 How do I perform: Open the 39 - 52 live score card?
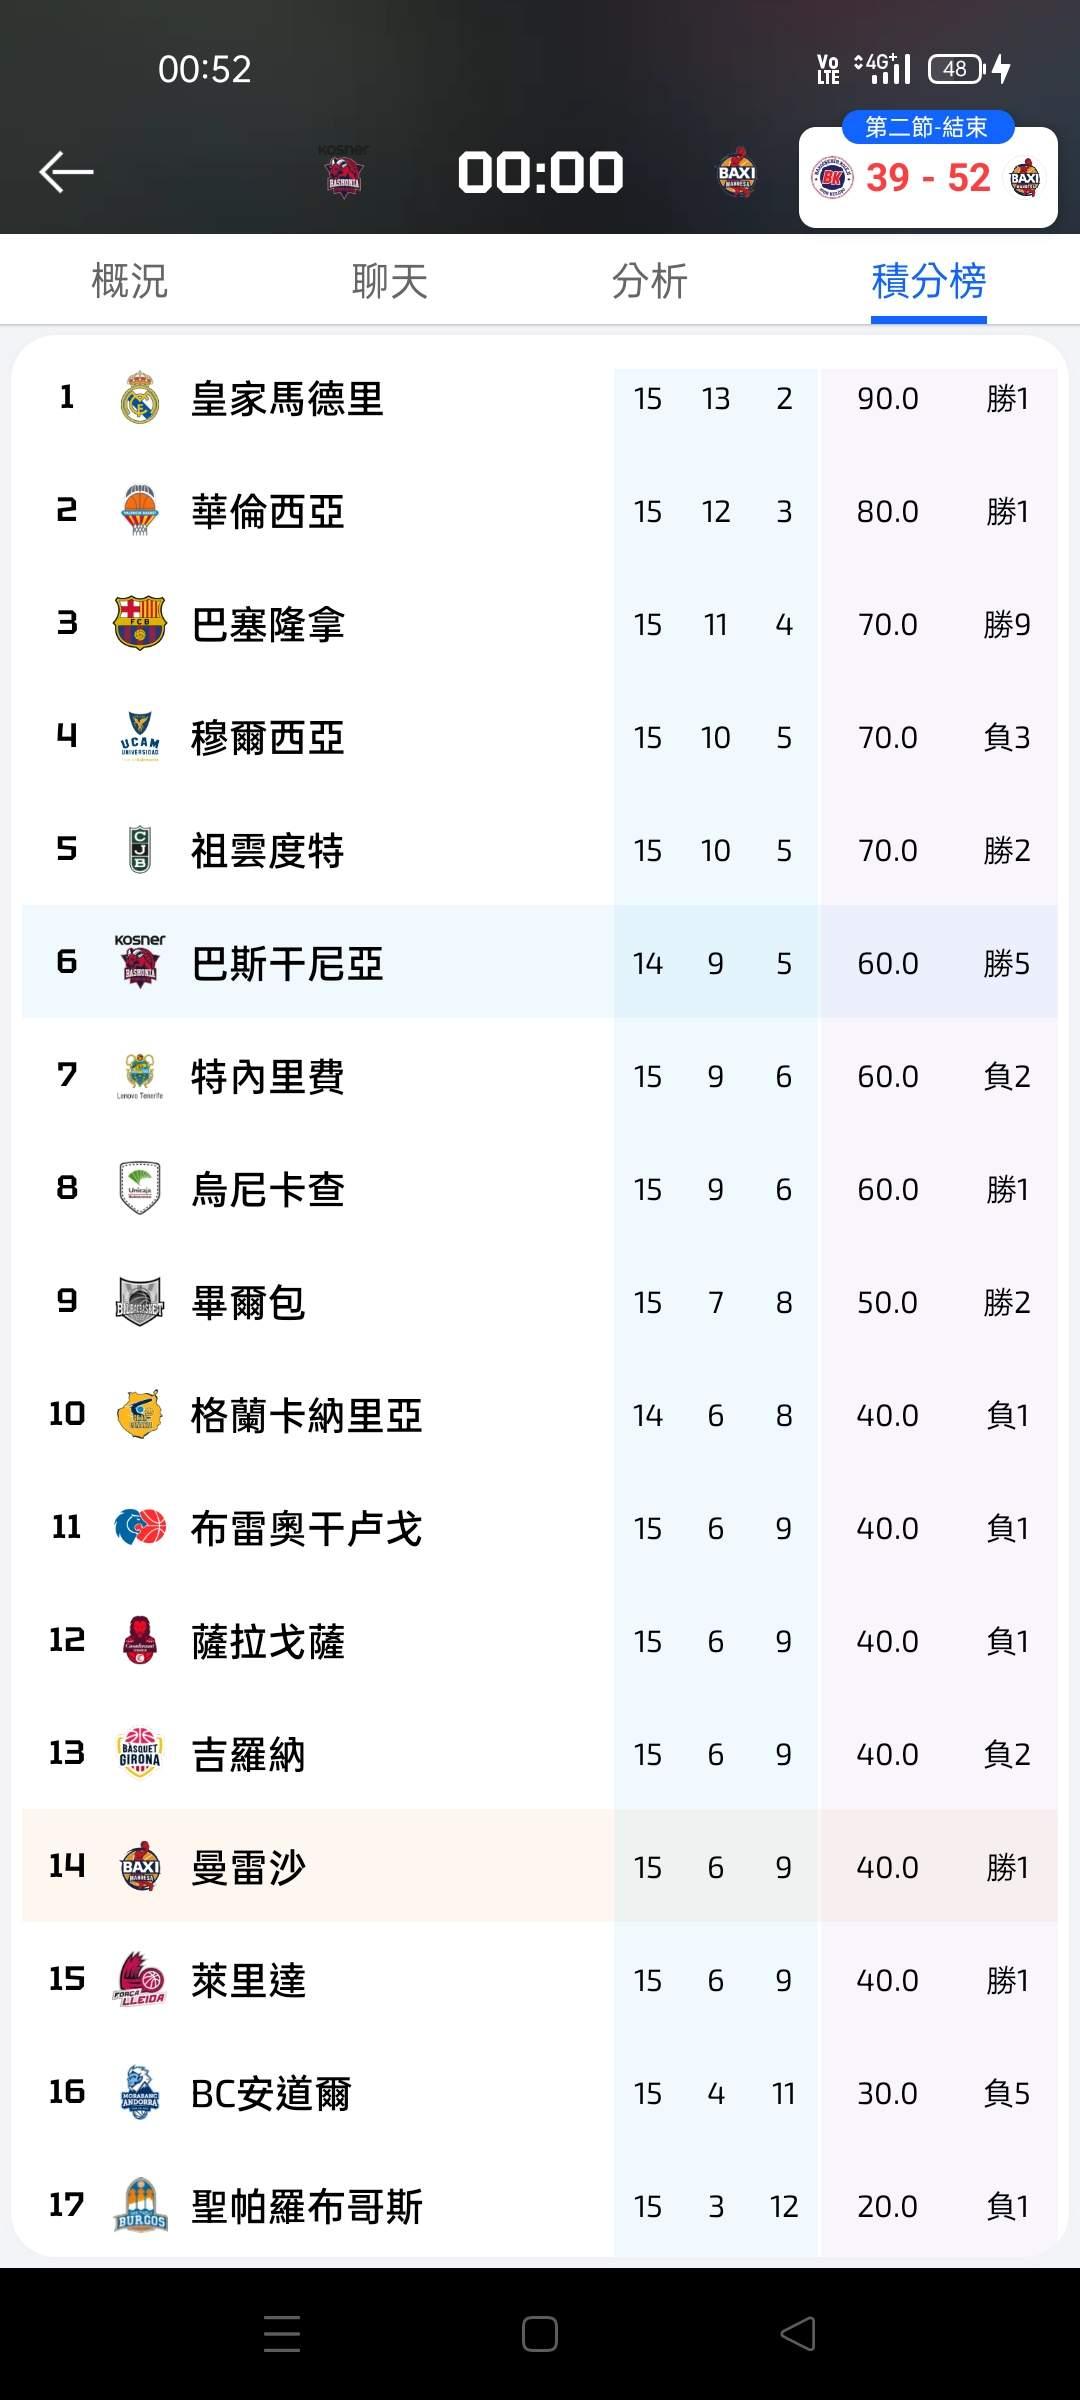[927, 177]
